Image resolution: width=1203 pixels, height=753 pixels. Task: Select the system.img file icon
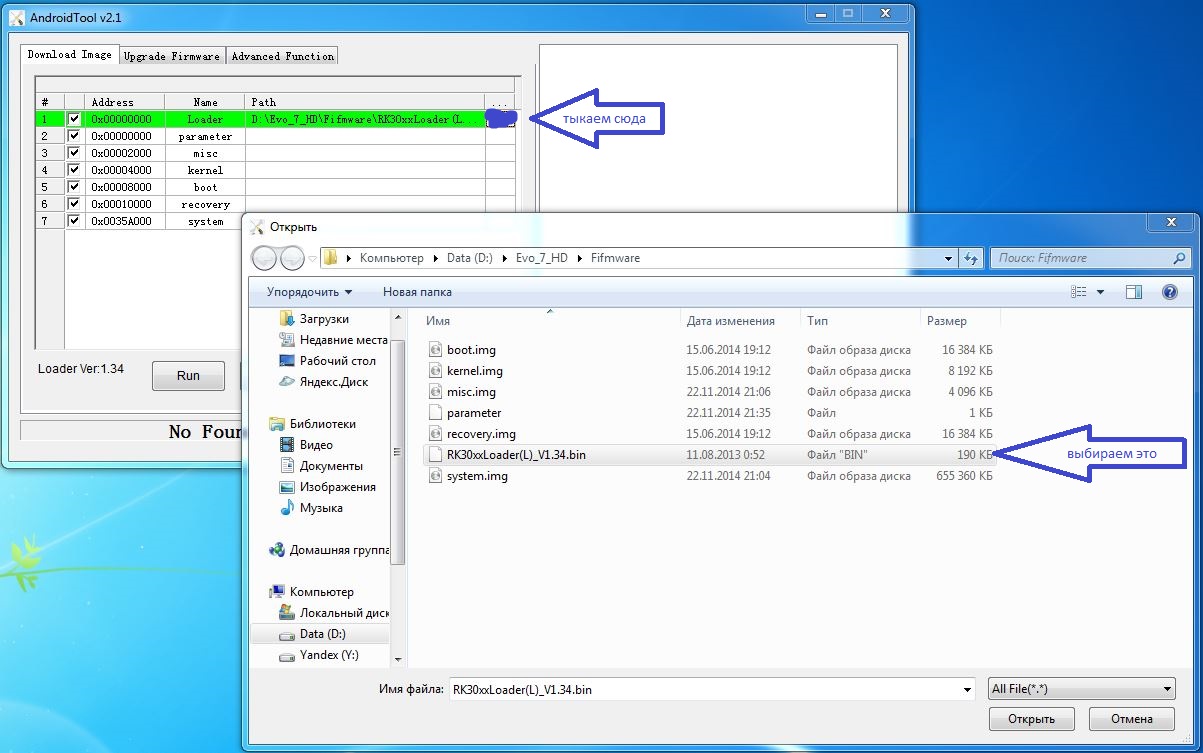(435, 476)
